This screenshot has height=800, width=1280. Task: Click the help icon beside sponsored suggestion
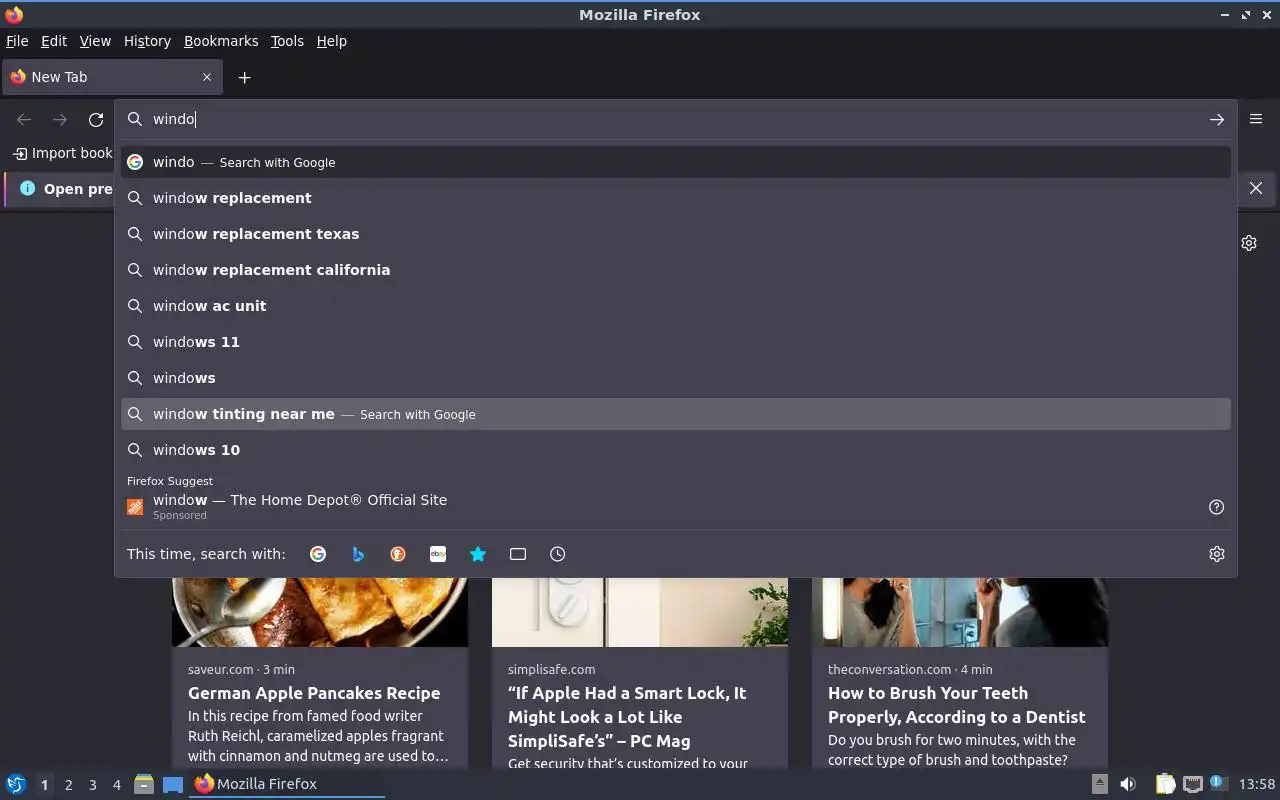(1216, 507)
